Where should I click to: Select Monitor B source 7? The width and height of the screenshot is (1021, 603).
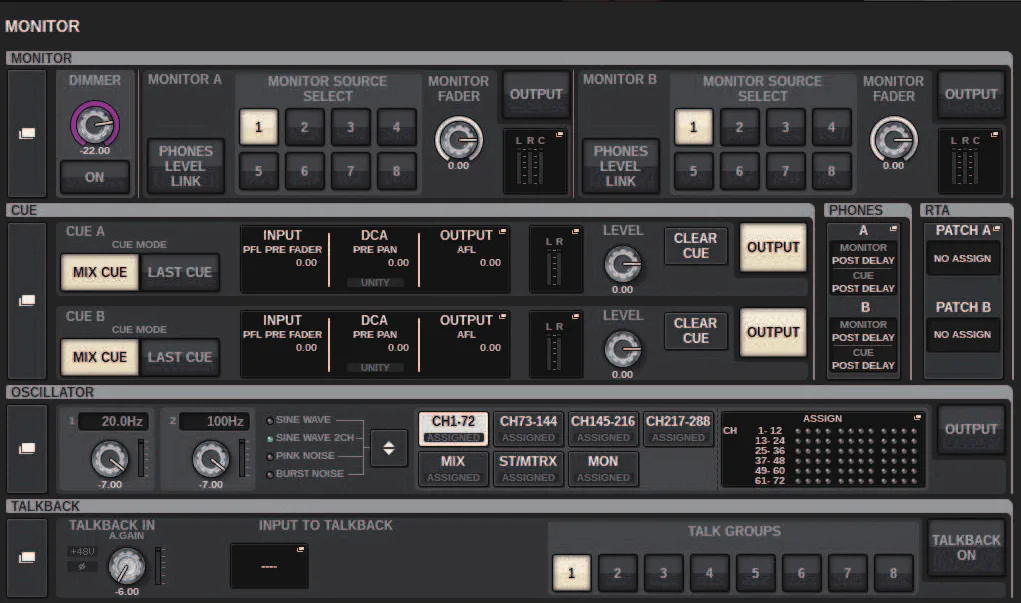(785, 171)
